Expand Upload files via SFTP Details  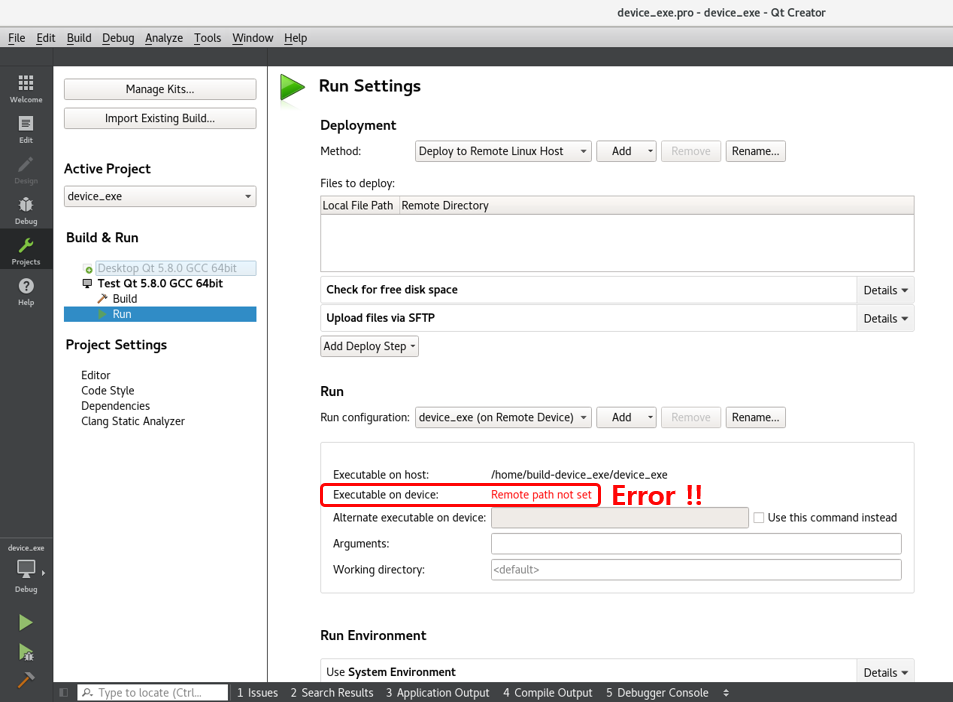click(x=885, y=318)
